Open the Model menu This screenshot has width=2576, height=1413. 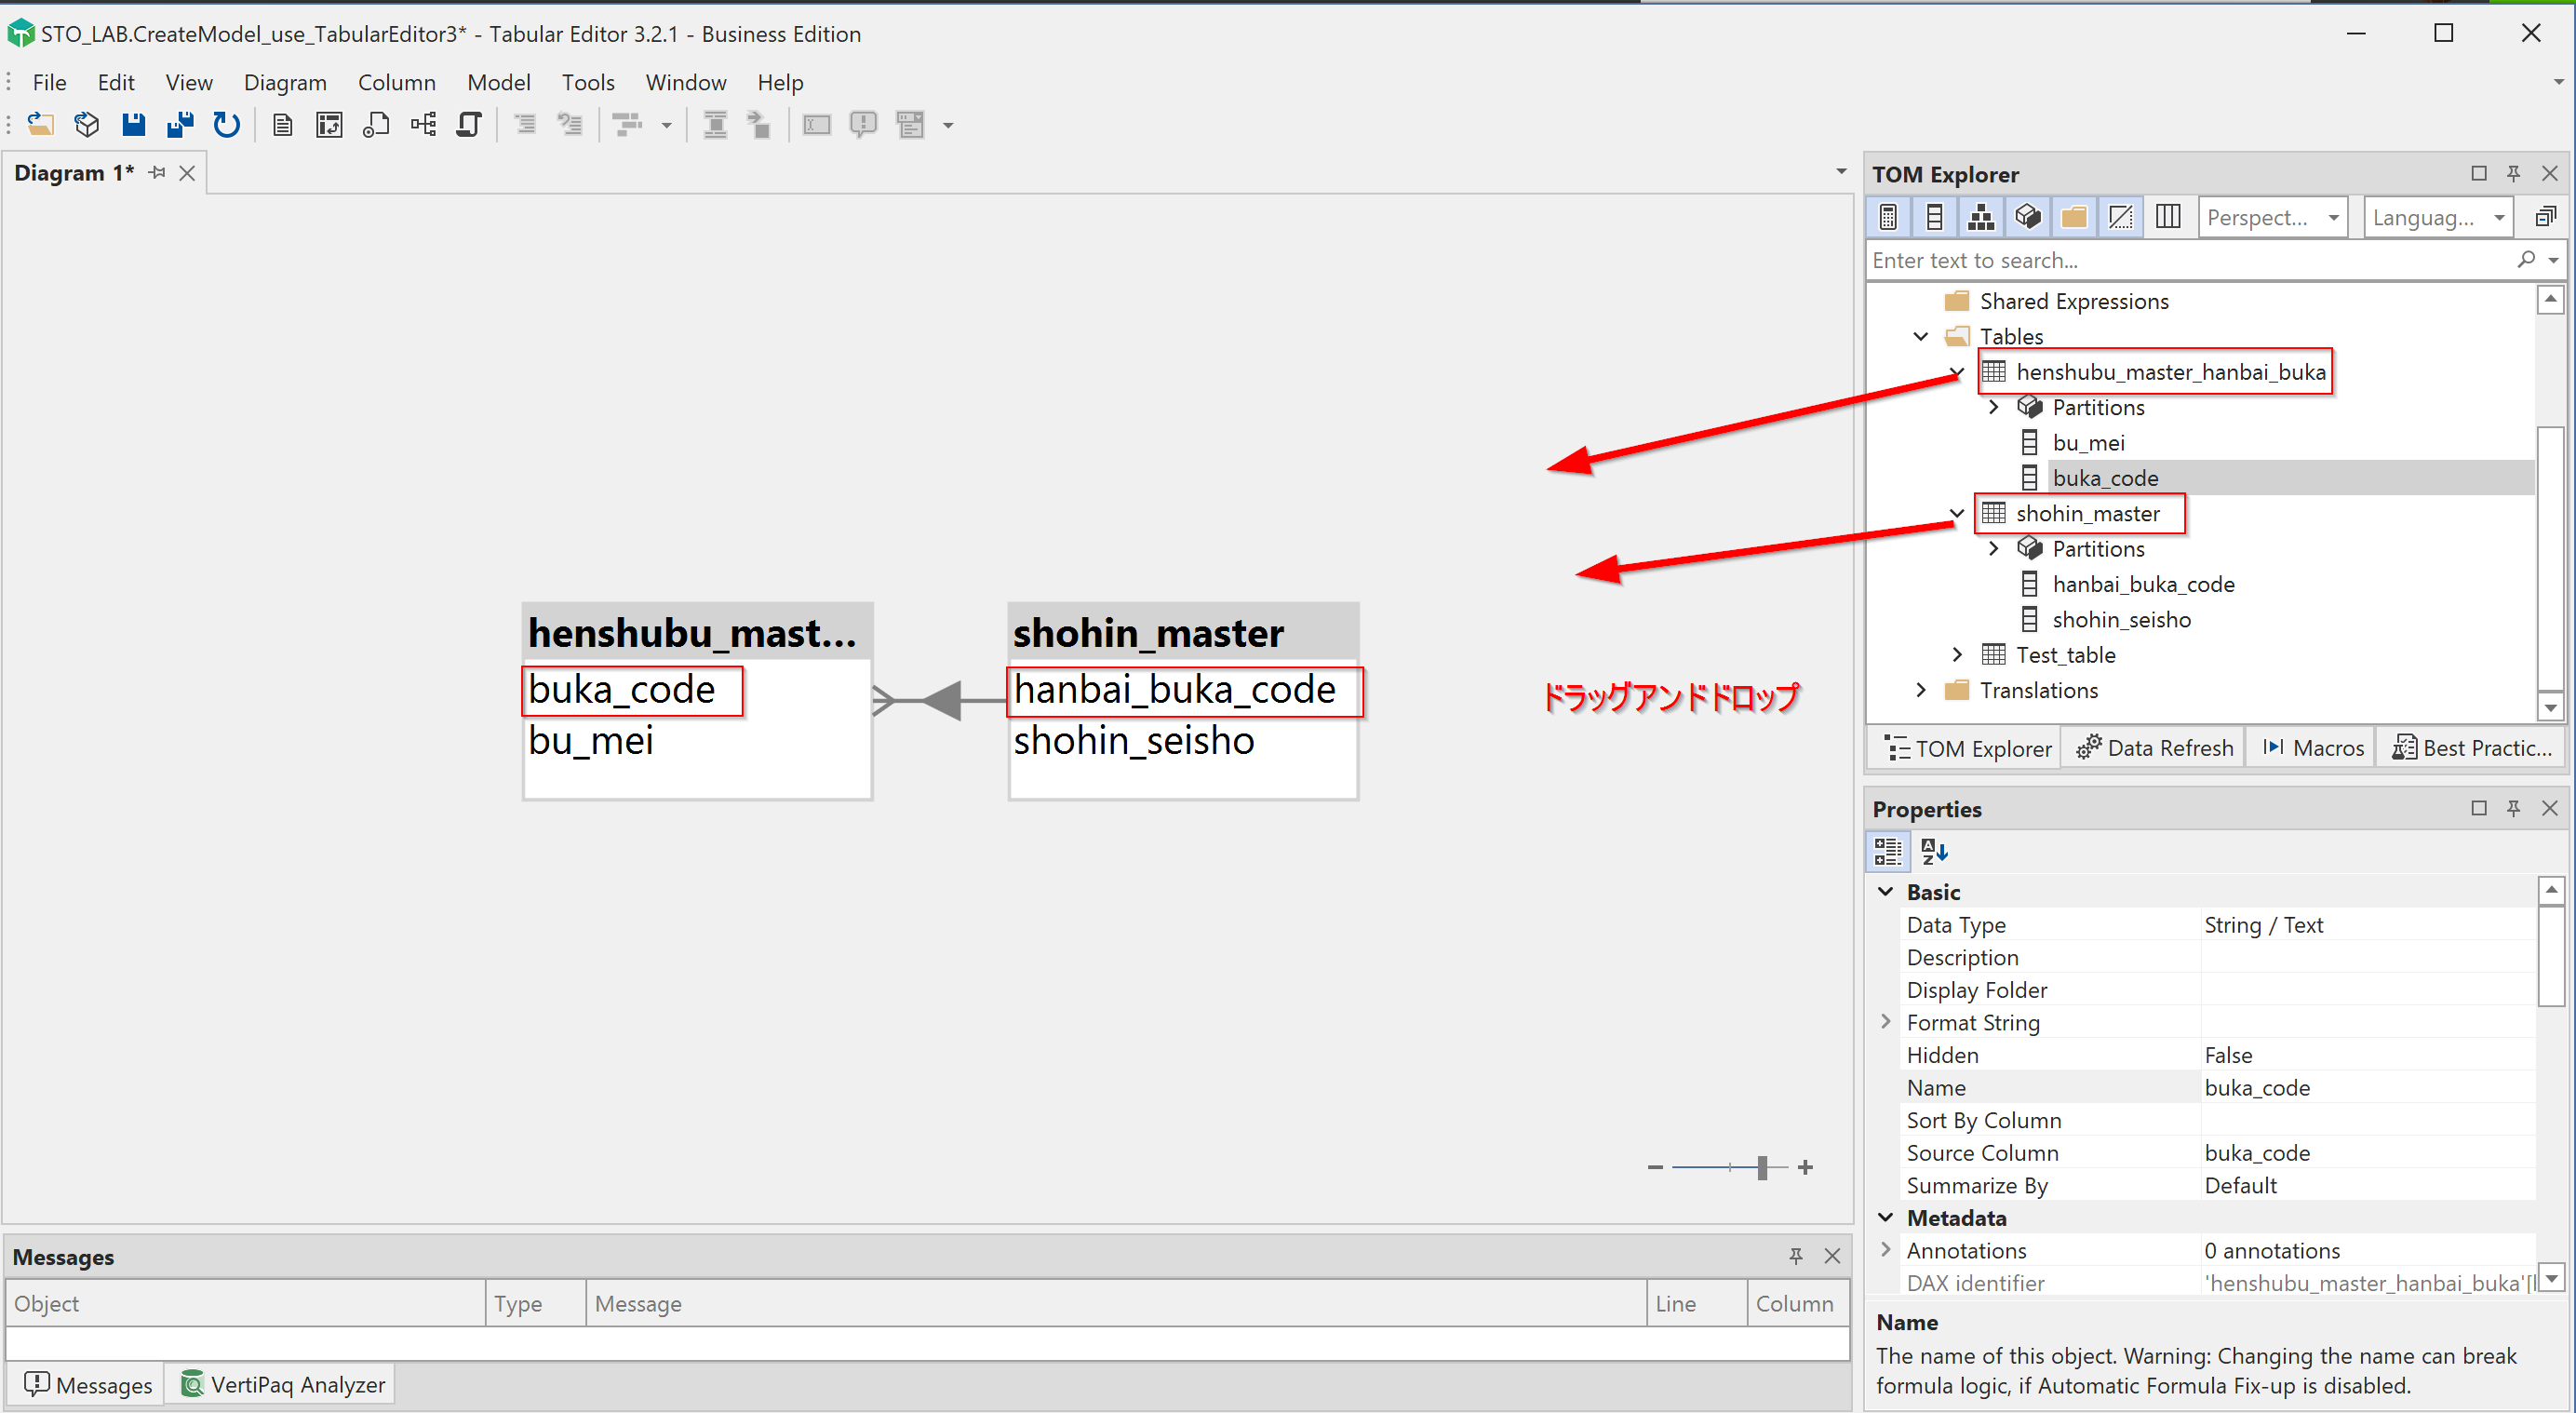point(498,82)
